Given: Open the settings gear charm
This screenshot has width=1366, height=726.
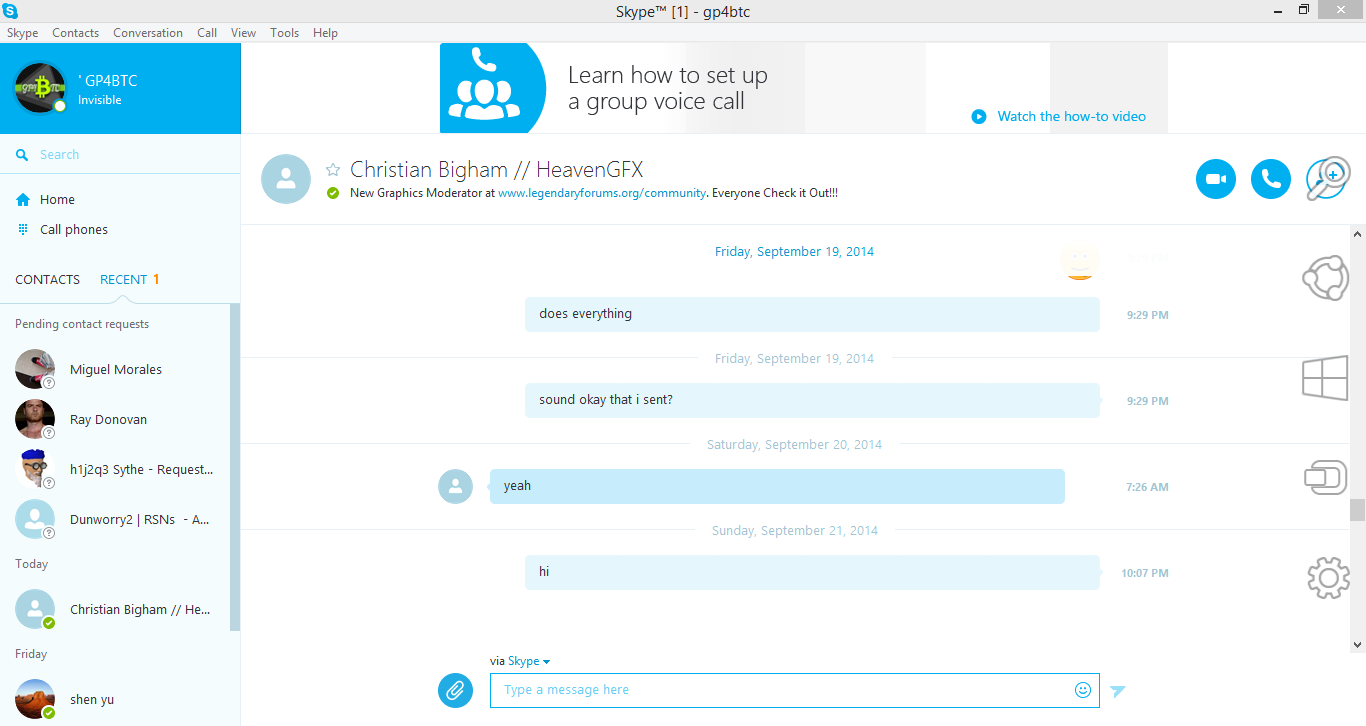Looking at the screenshot, I should [1328, 578].
